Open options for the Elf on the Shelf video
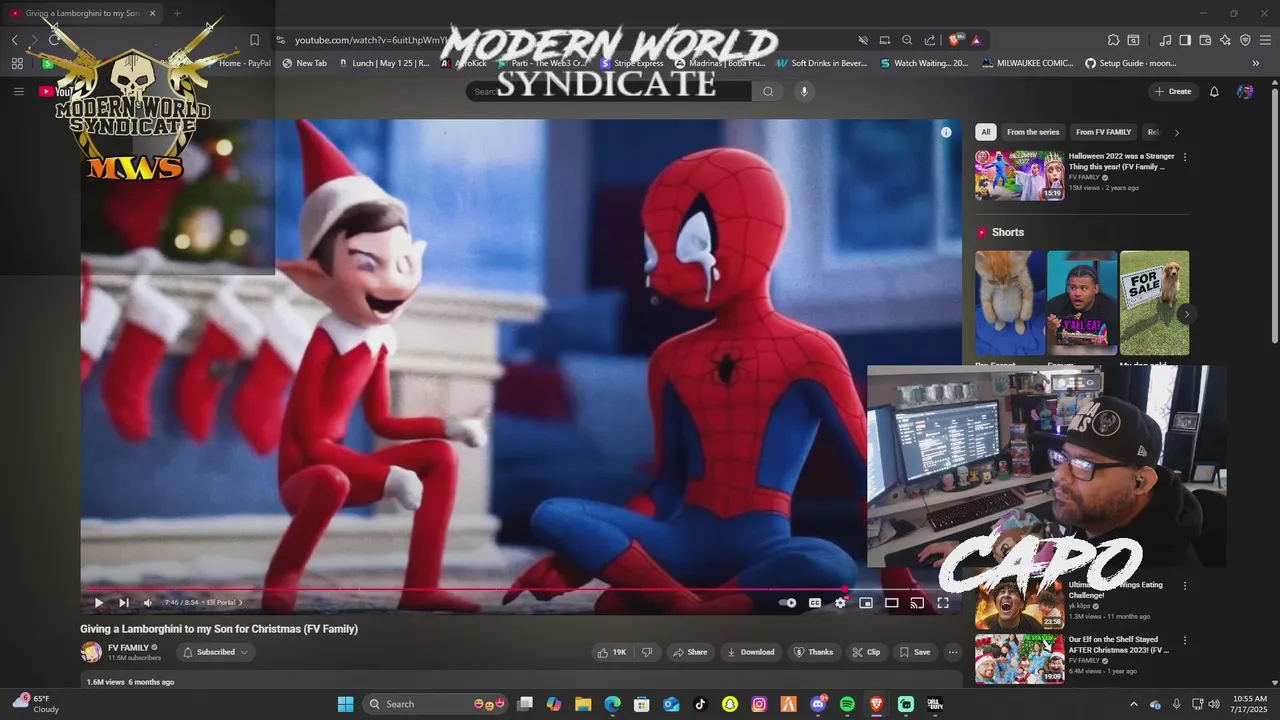Screen dimensions: 1280x720 (x=1185, y=640)
